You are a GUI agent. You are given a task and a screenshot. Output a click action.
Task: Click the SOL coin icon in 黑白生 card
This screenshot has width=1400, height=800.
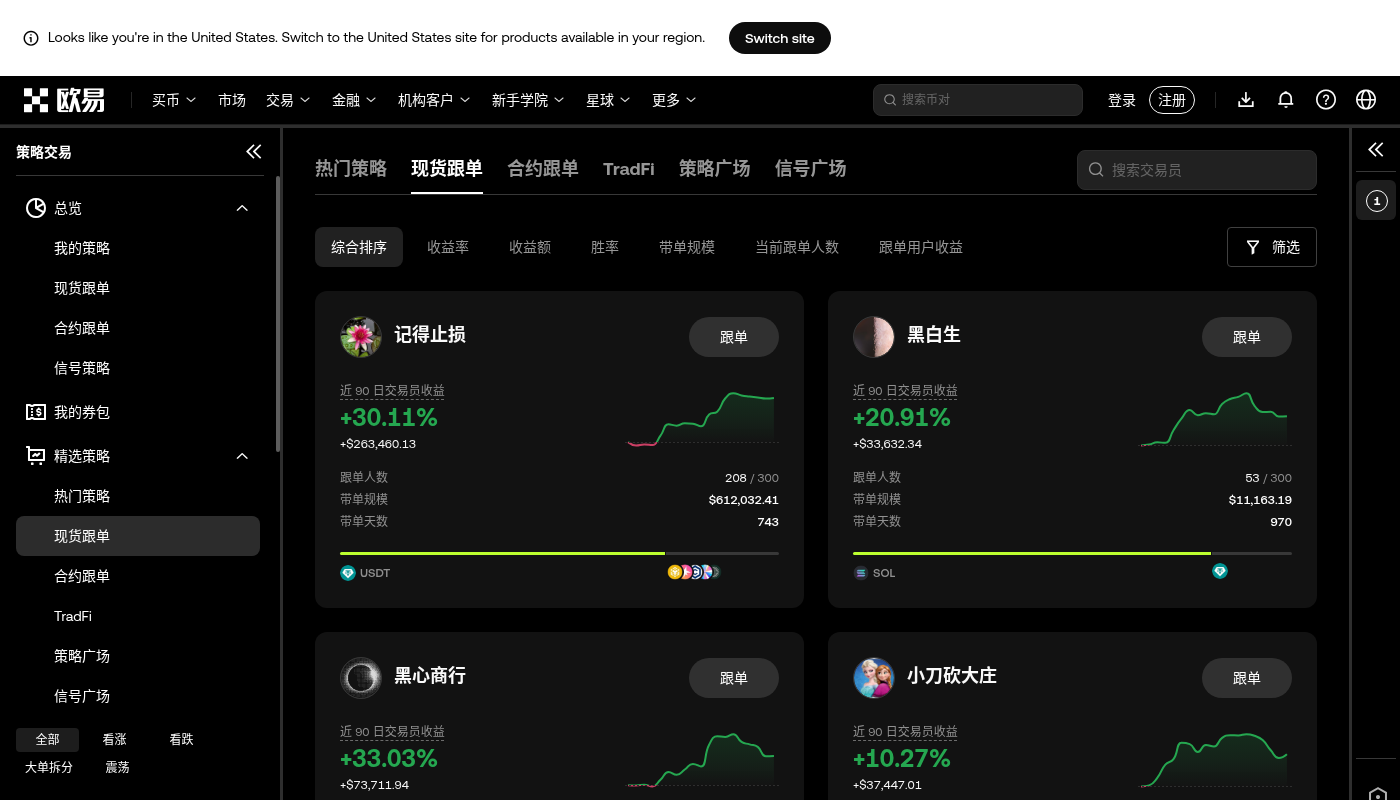coord(861,573)
